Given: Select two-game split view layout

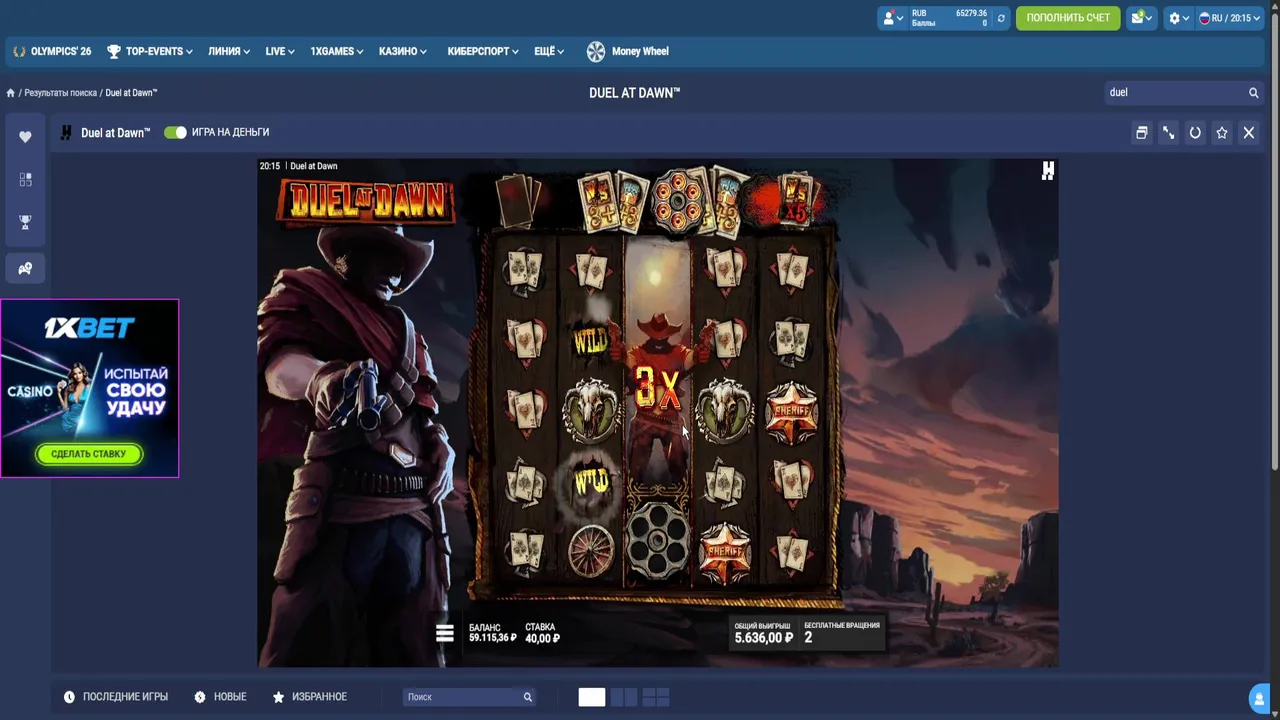Looking at the screenshot, I should (624, 697).
